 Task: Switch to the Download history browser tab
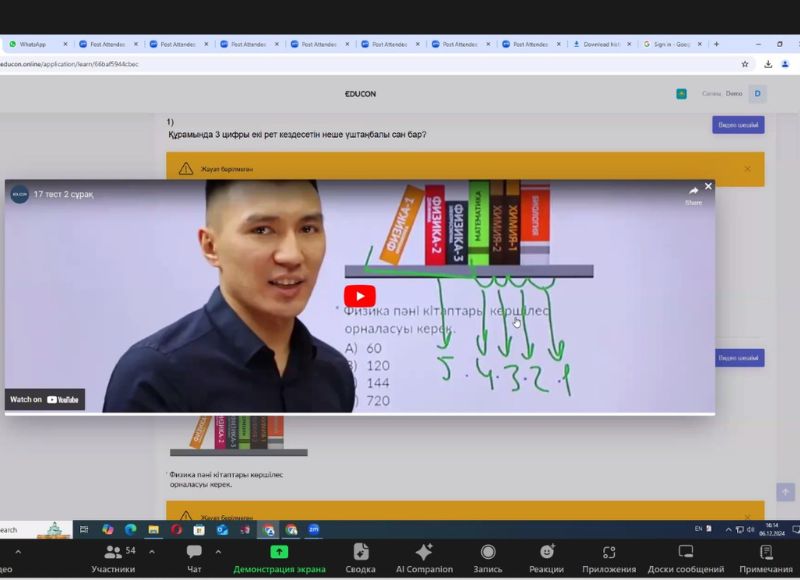603,44
